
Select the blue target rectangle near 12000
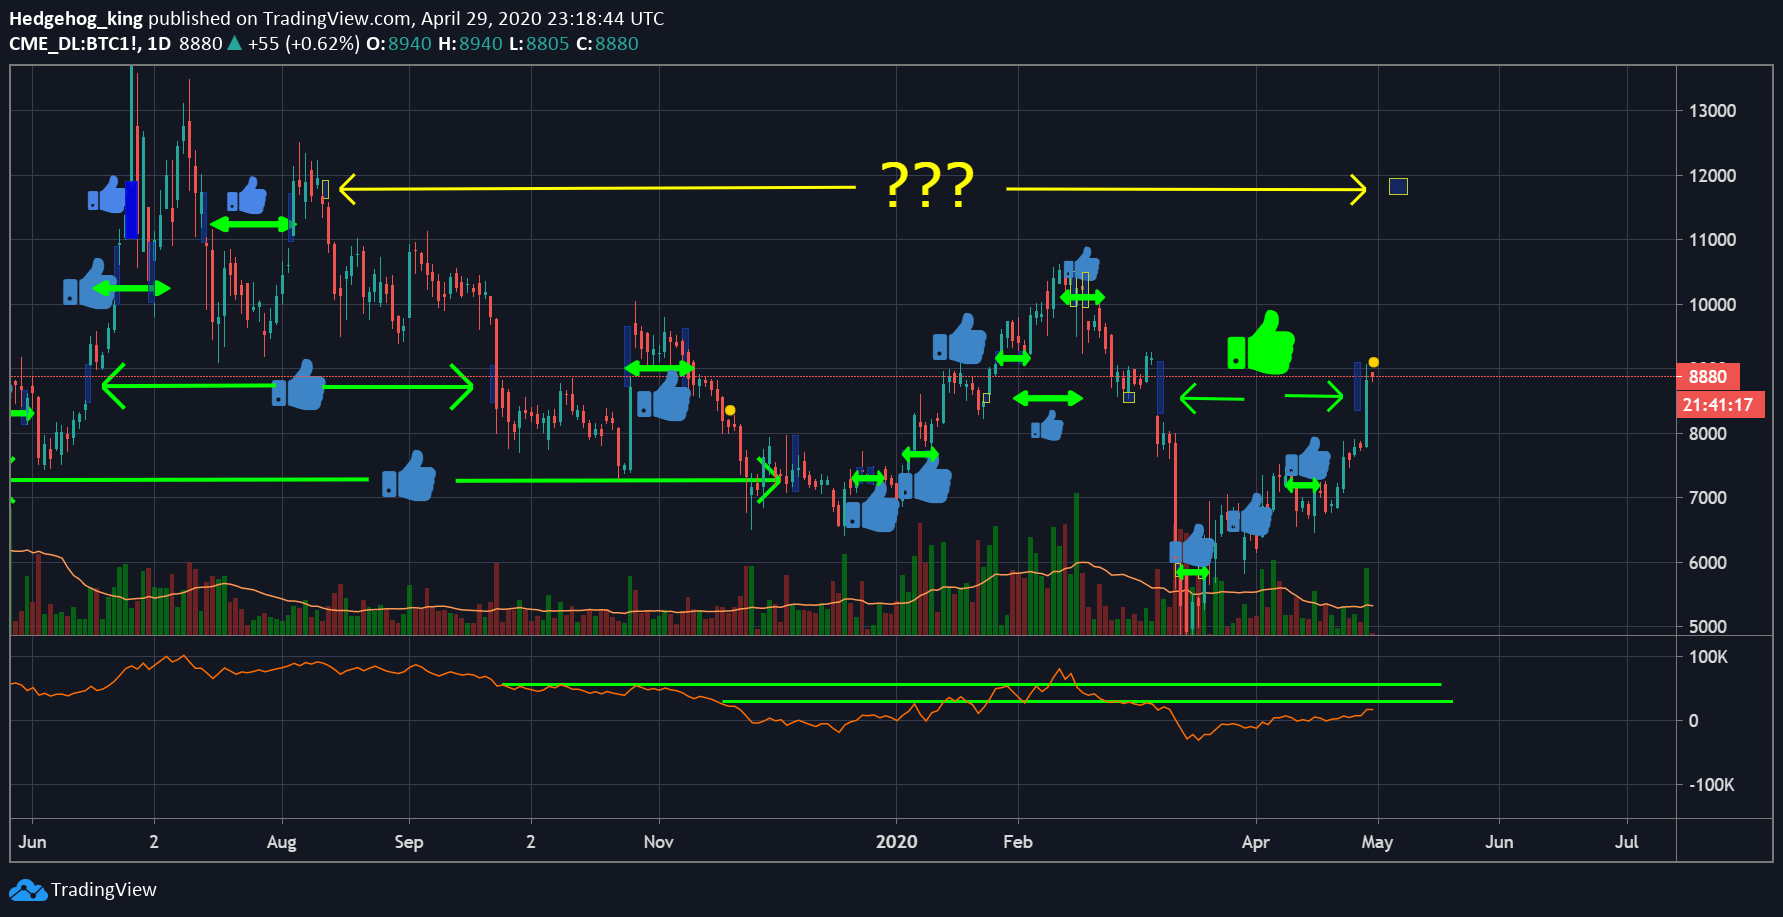click(1398, 187)
